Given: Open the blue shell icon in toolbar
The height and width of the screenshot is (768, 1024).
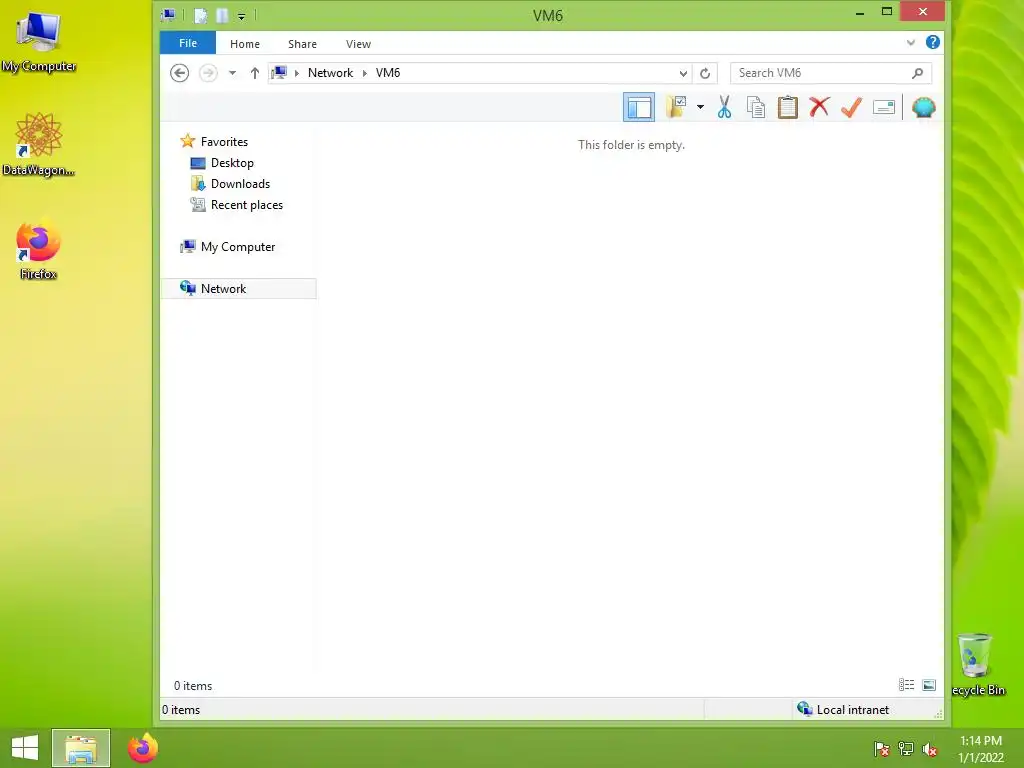Looking at the screenshot, I should click(923, 107).
